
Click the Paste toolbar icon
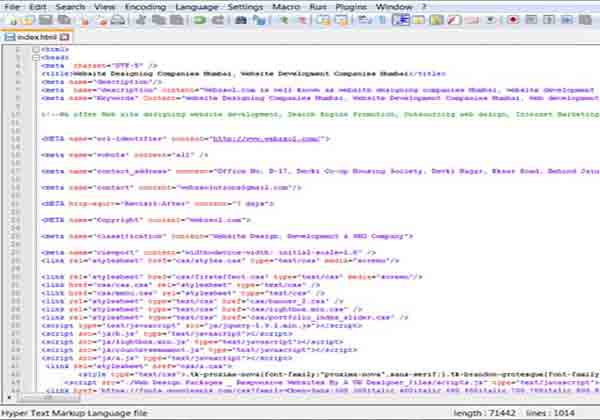point(176,20)
